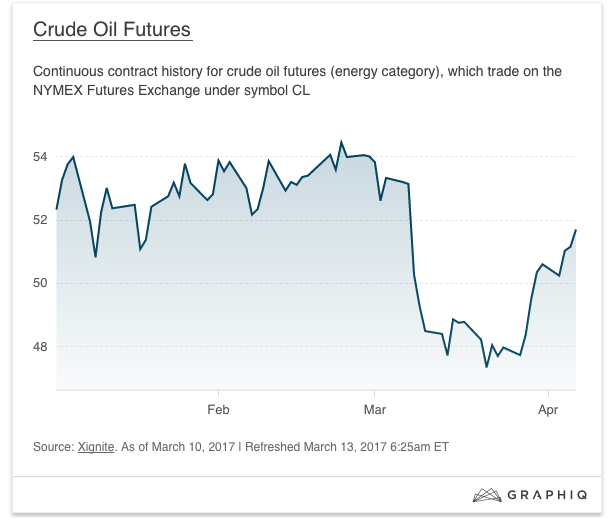Image resolution: width=612 pixels, height=518 pixels.
Task: Open the Crude Oil Futures title link
Action: tap(111, 29)
